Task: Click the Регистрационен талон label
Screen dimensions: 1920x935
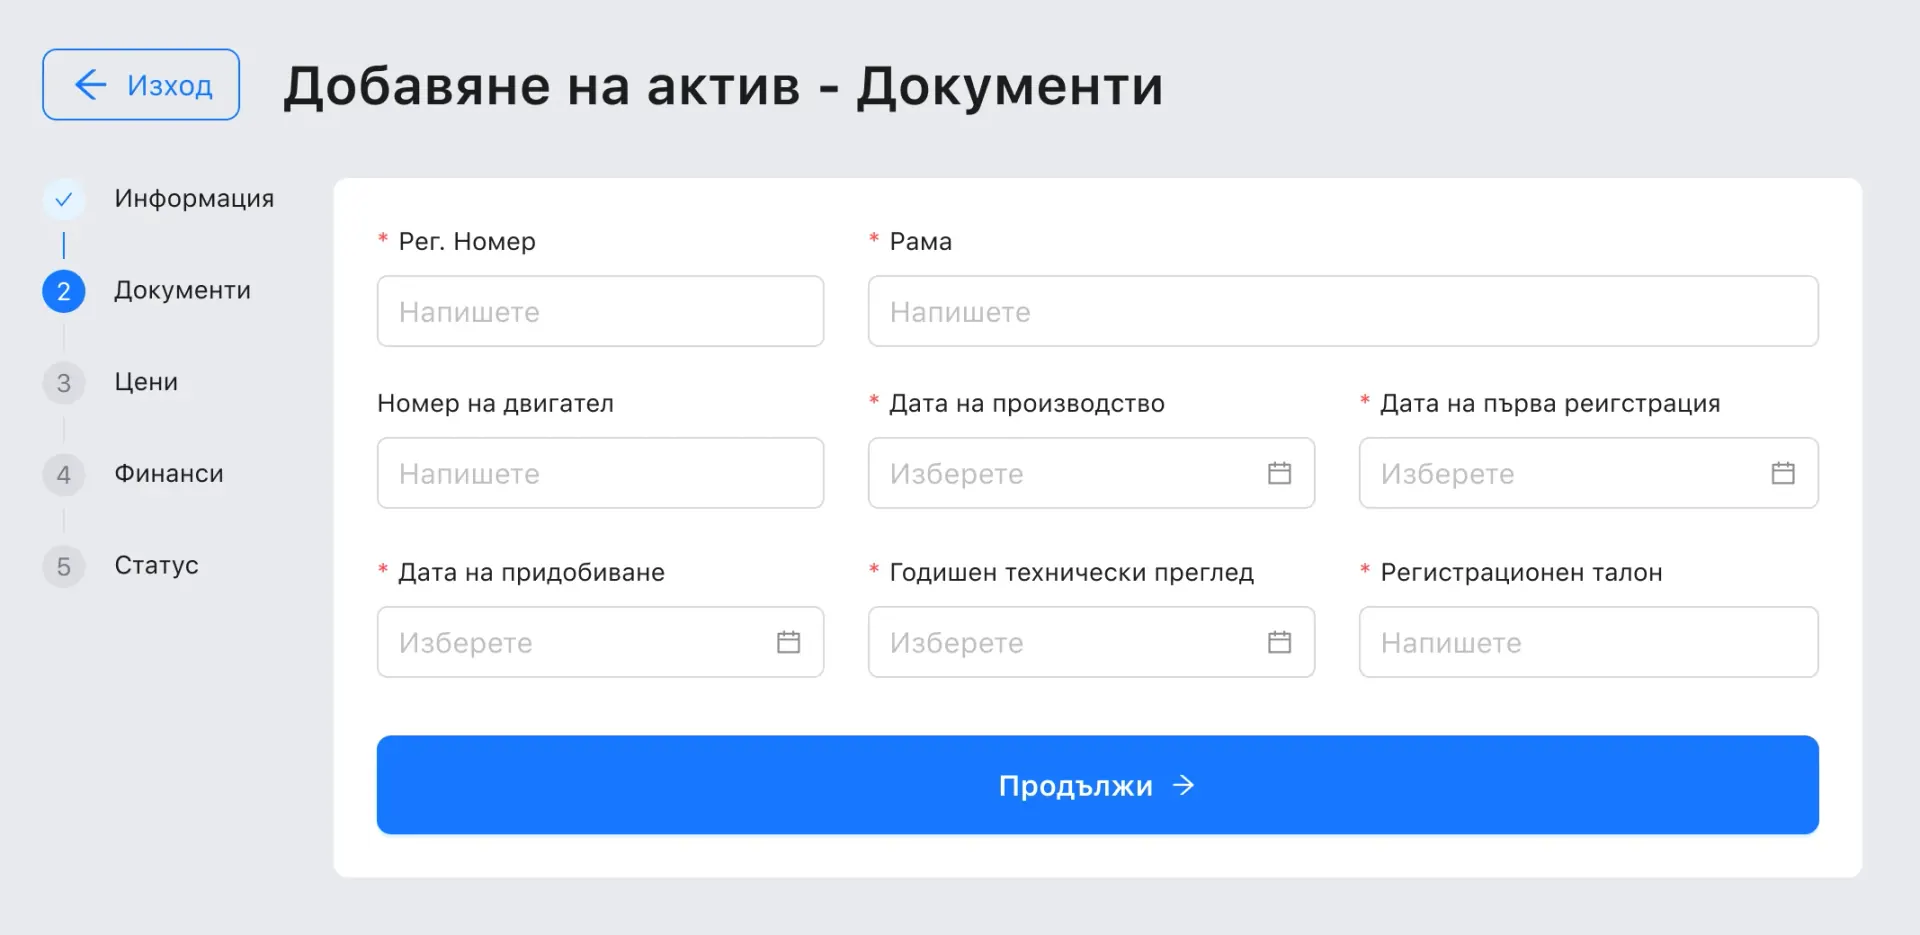Action: tap(1521, 573)
